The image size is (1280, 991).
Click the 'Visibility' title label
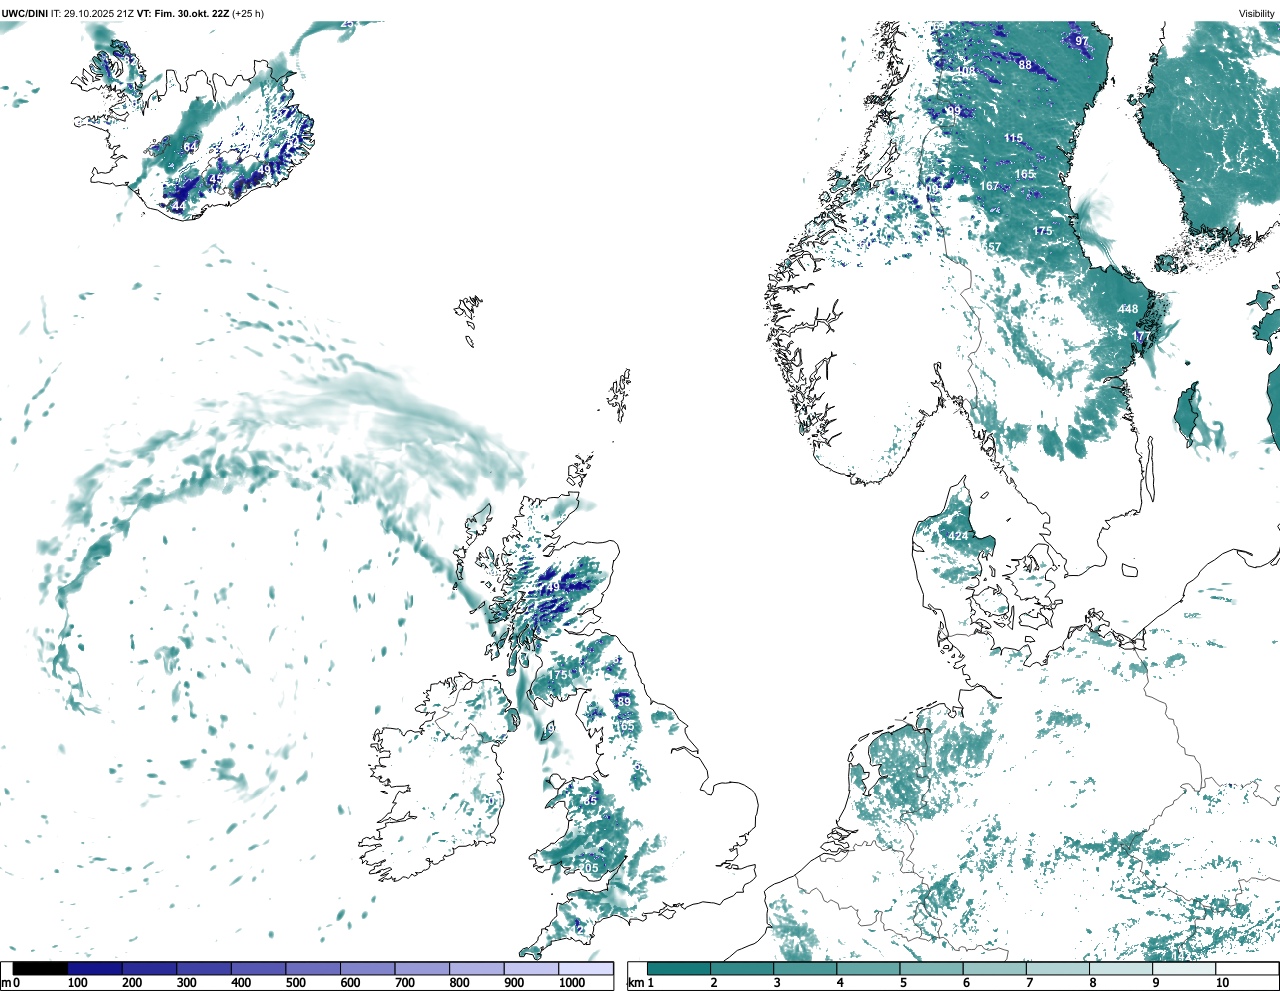tap(1256, 13)
